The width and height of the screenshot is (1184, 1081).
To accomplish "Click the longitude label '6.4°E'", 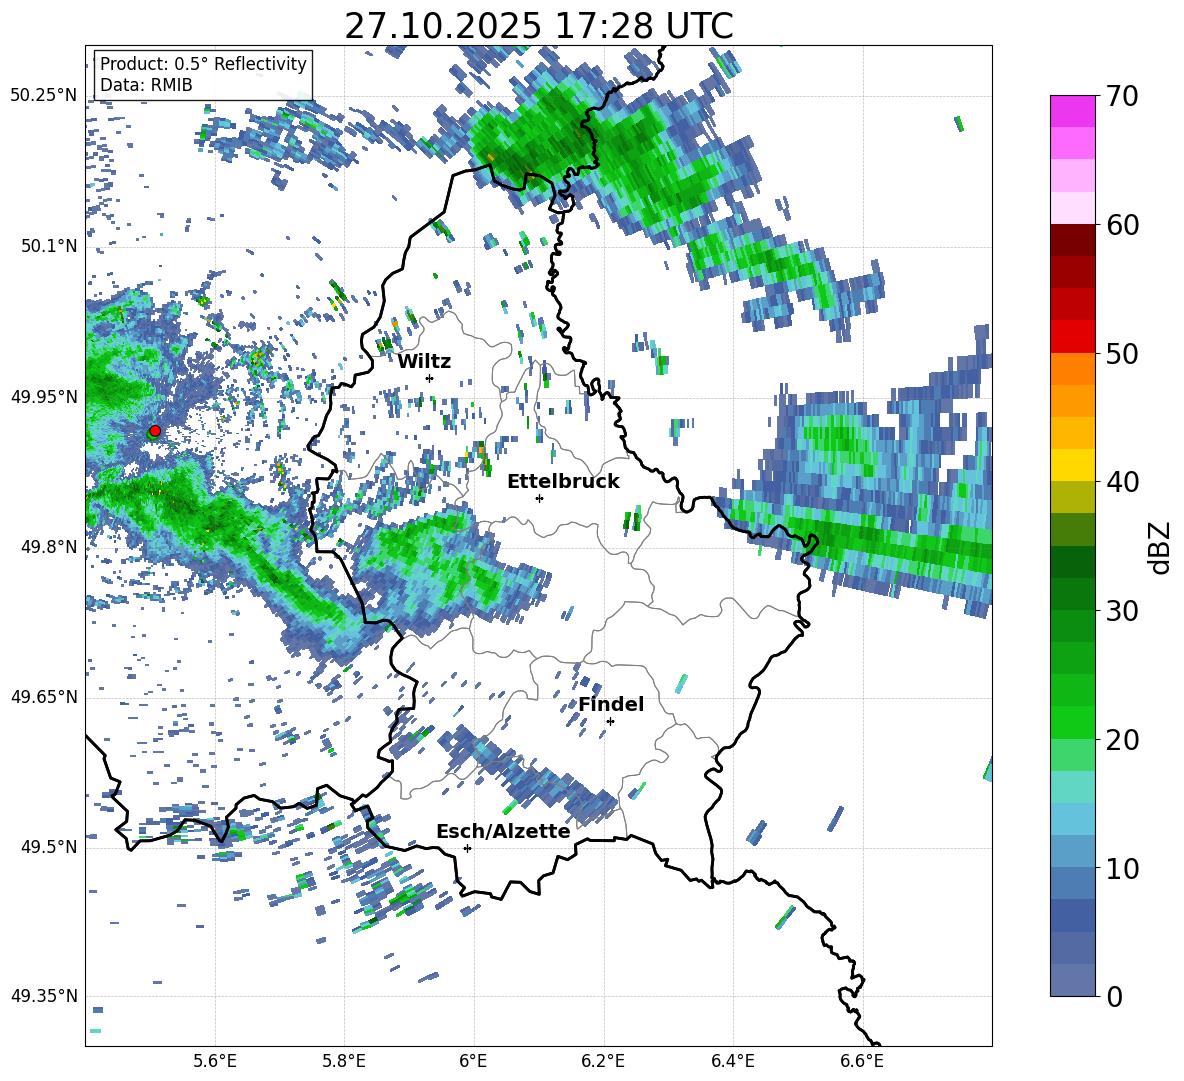I will point(732,1061).
